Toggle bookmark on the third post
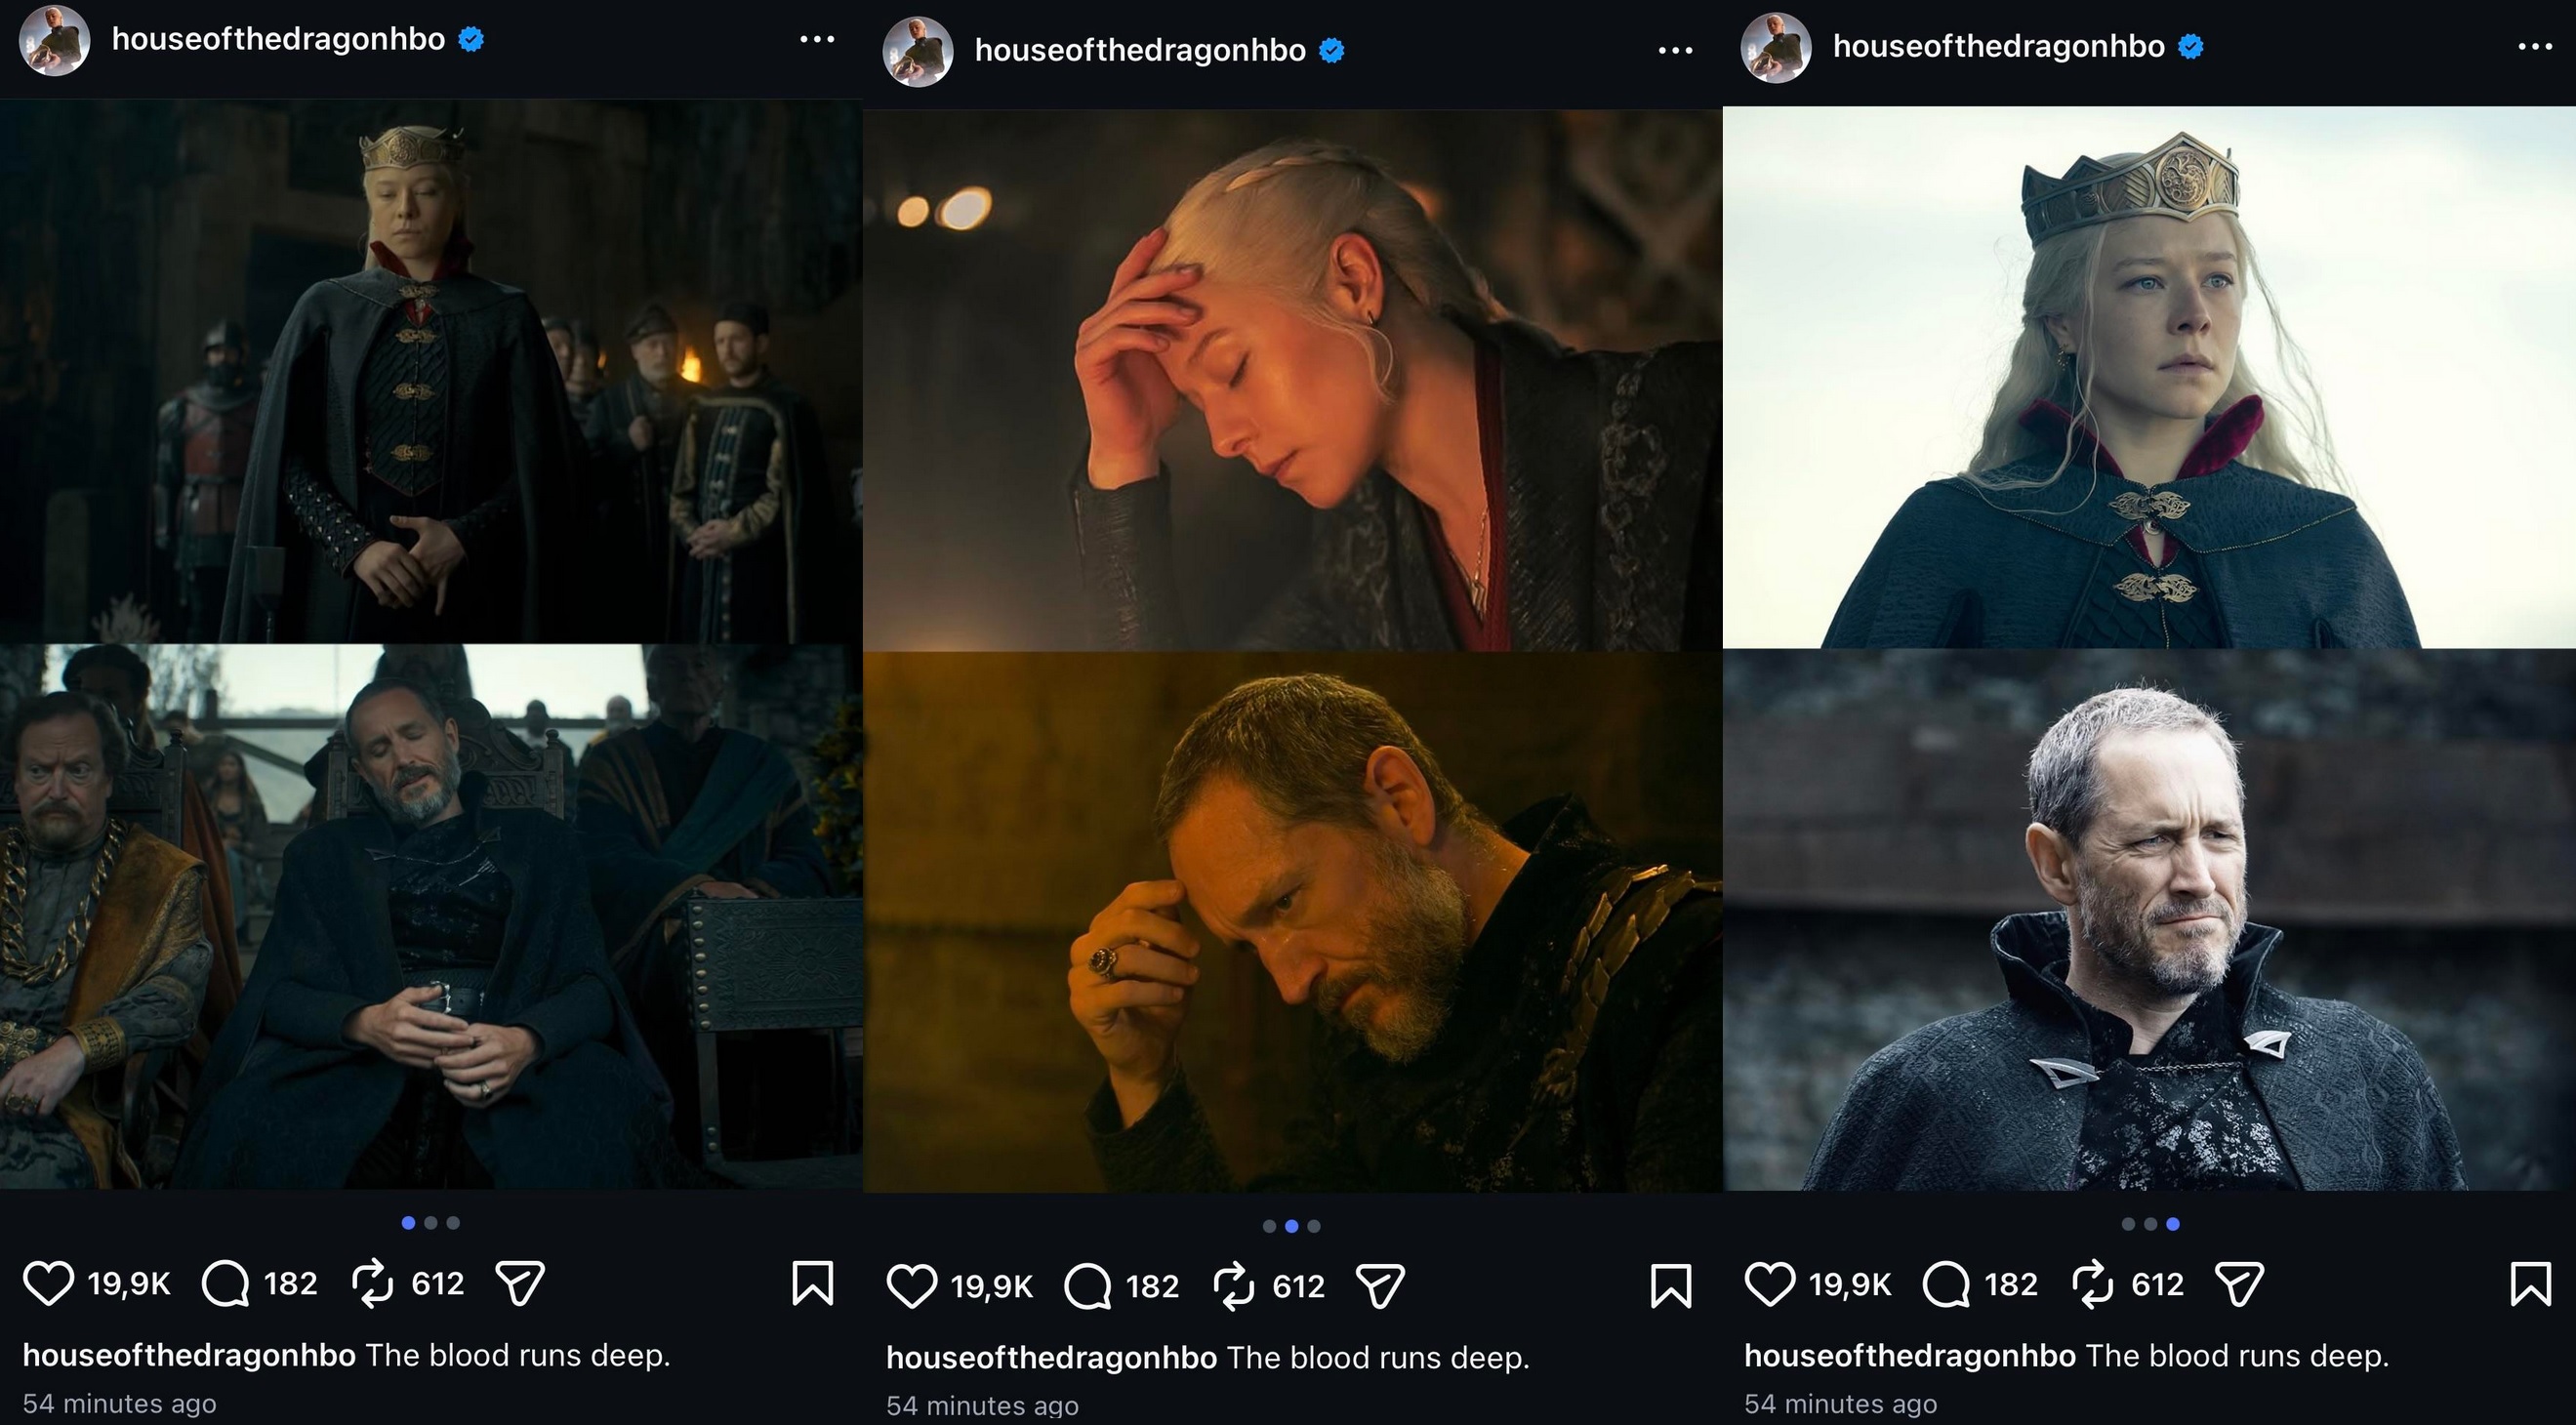The height and width of the screenshot is (1425, 2576). click(2530, 1284)
